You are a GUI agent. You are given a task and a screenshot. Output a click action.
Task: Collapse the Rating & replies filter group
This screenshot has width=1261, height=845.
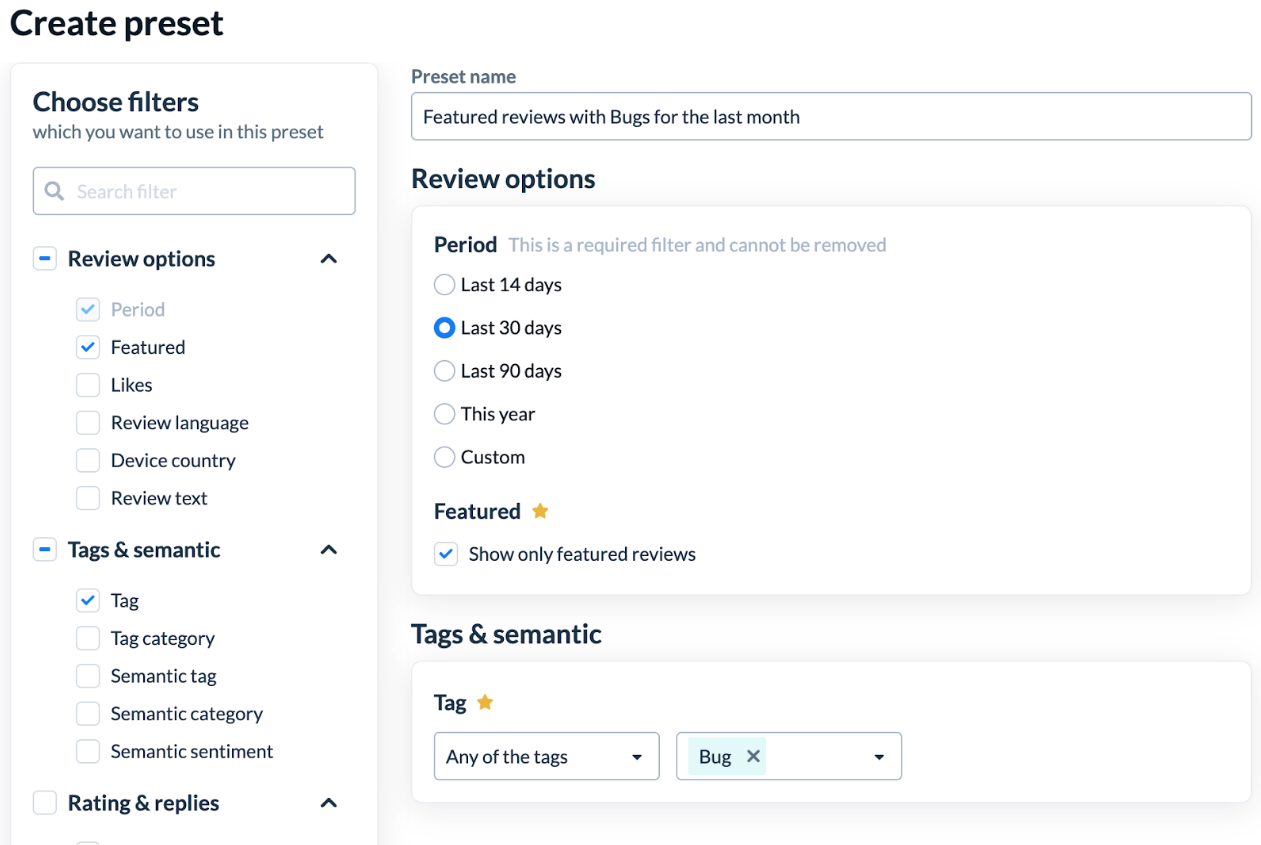pyautogui.click(x=328, y=803)
